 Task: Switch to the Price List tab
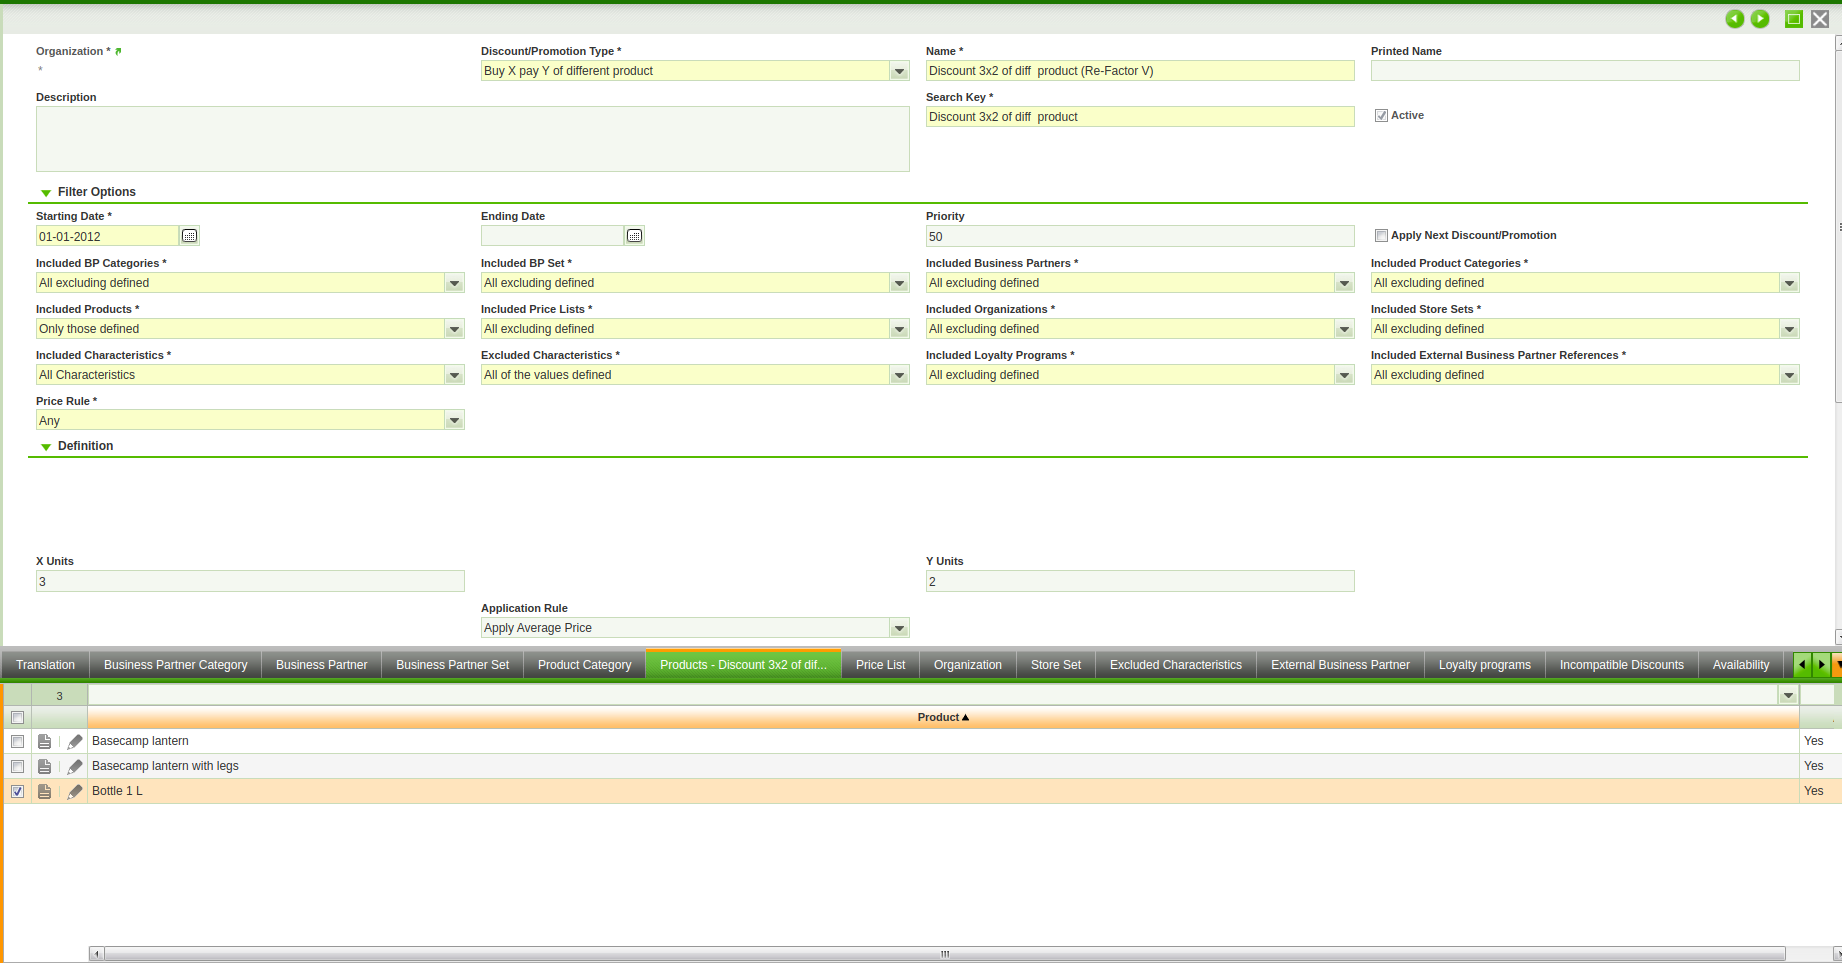(x=880, y=665)
